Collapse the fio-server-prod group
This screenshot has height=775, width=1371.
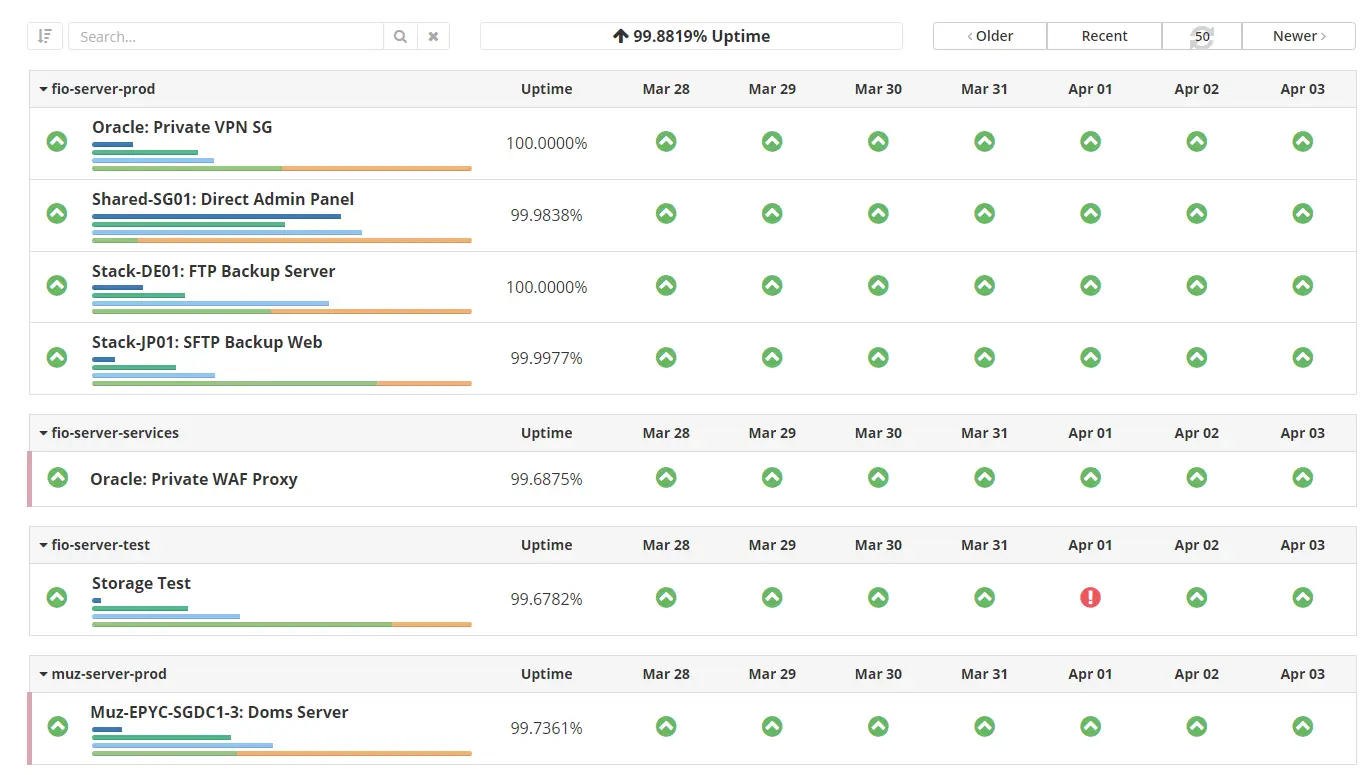[43, 88]
